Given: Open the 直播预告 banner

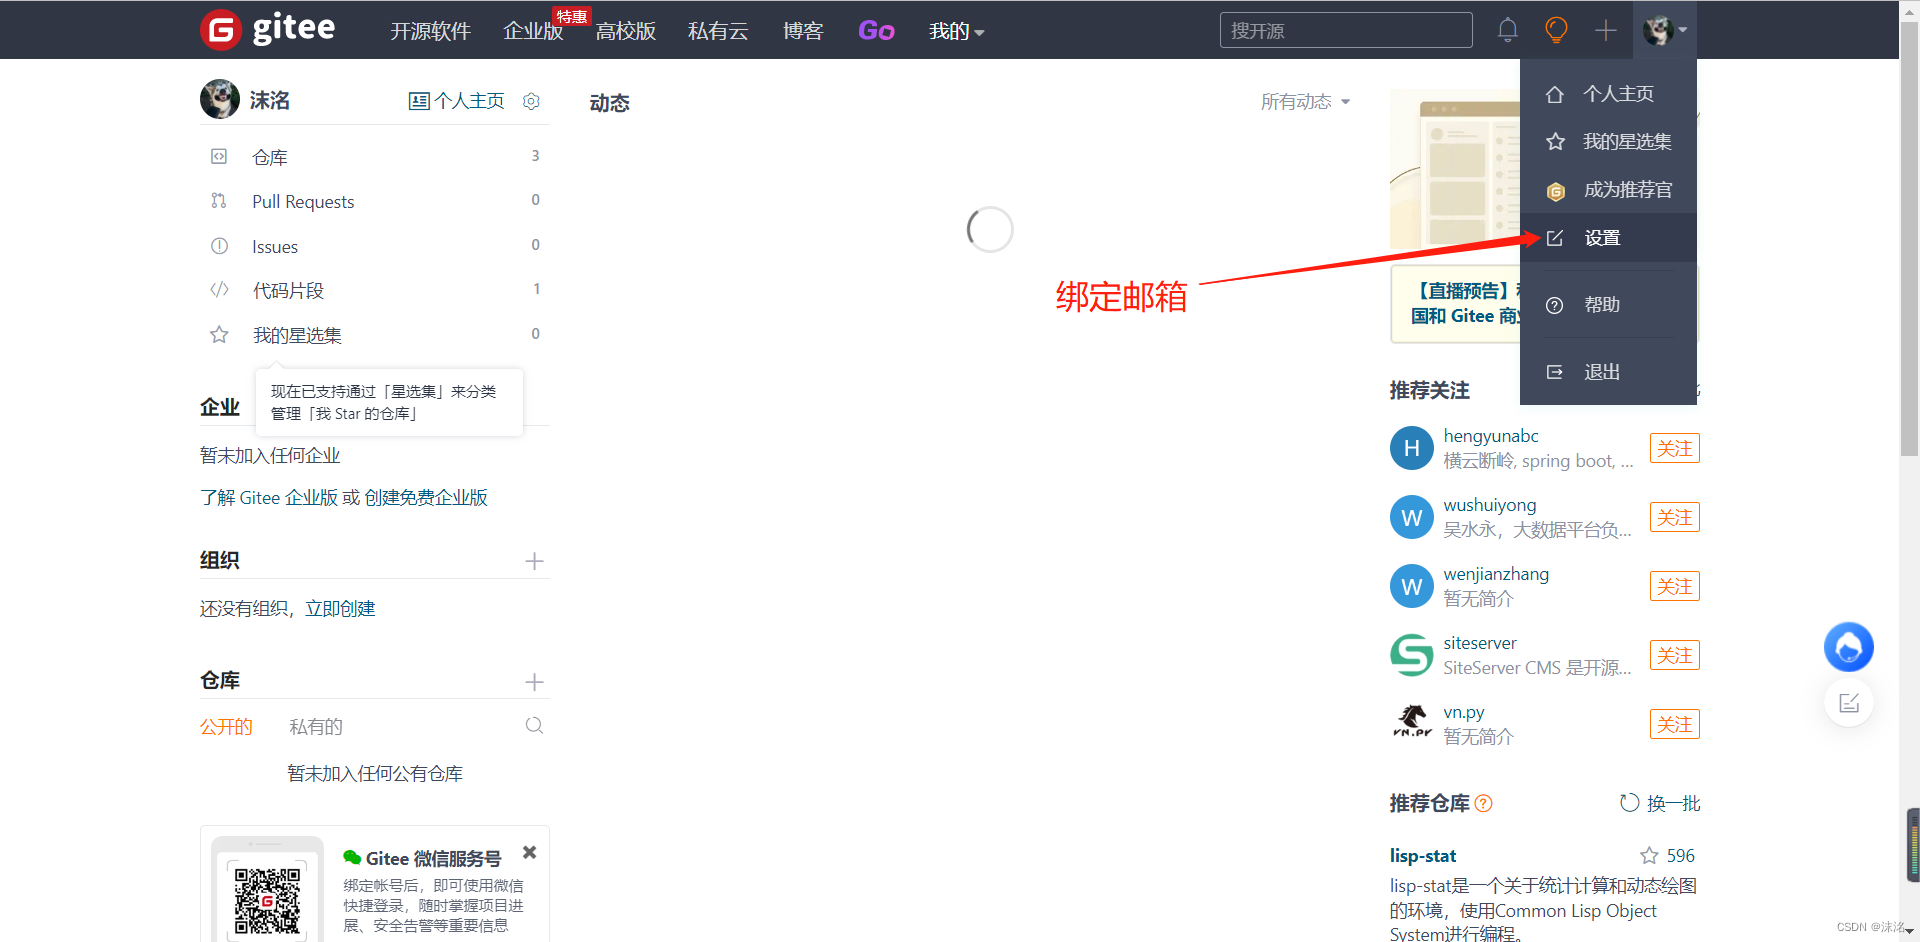Looking at the screenshot, I should click(x=1455, y=303).
